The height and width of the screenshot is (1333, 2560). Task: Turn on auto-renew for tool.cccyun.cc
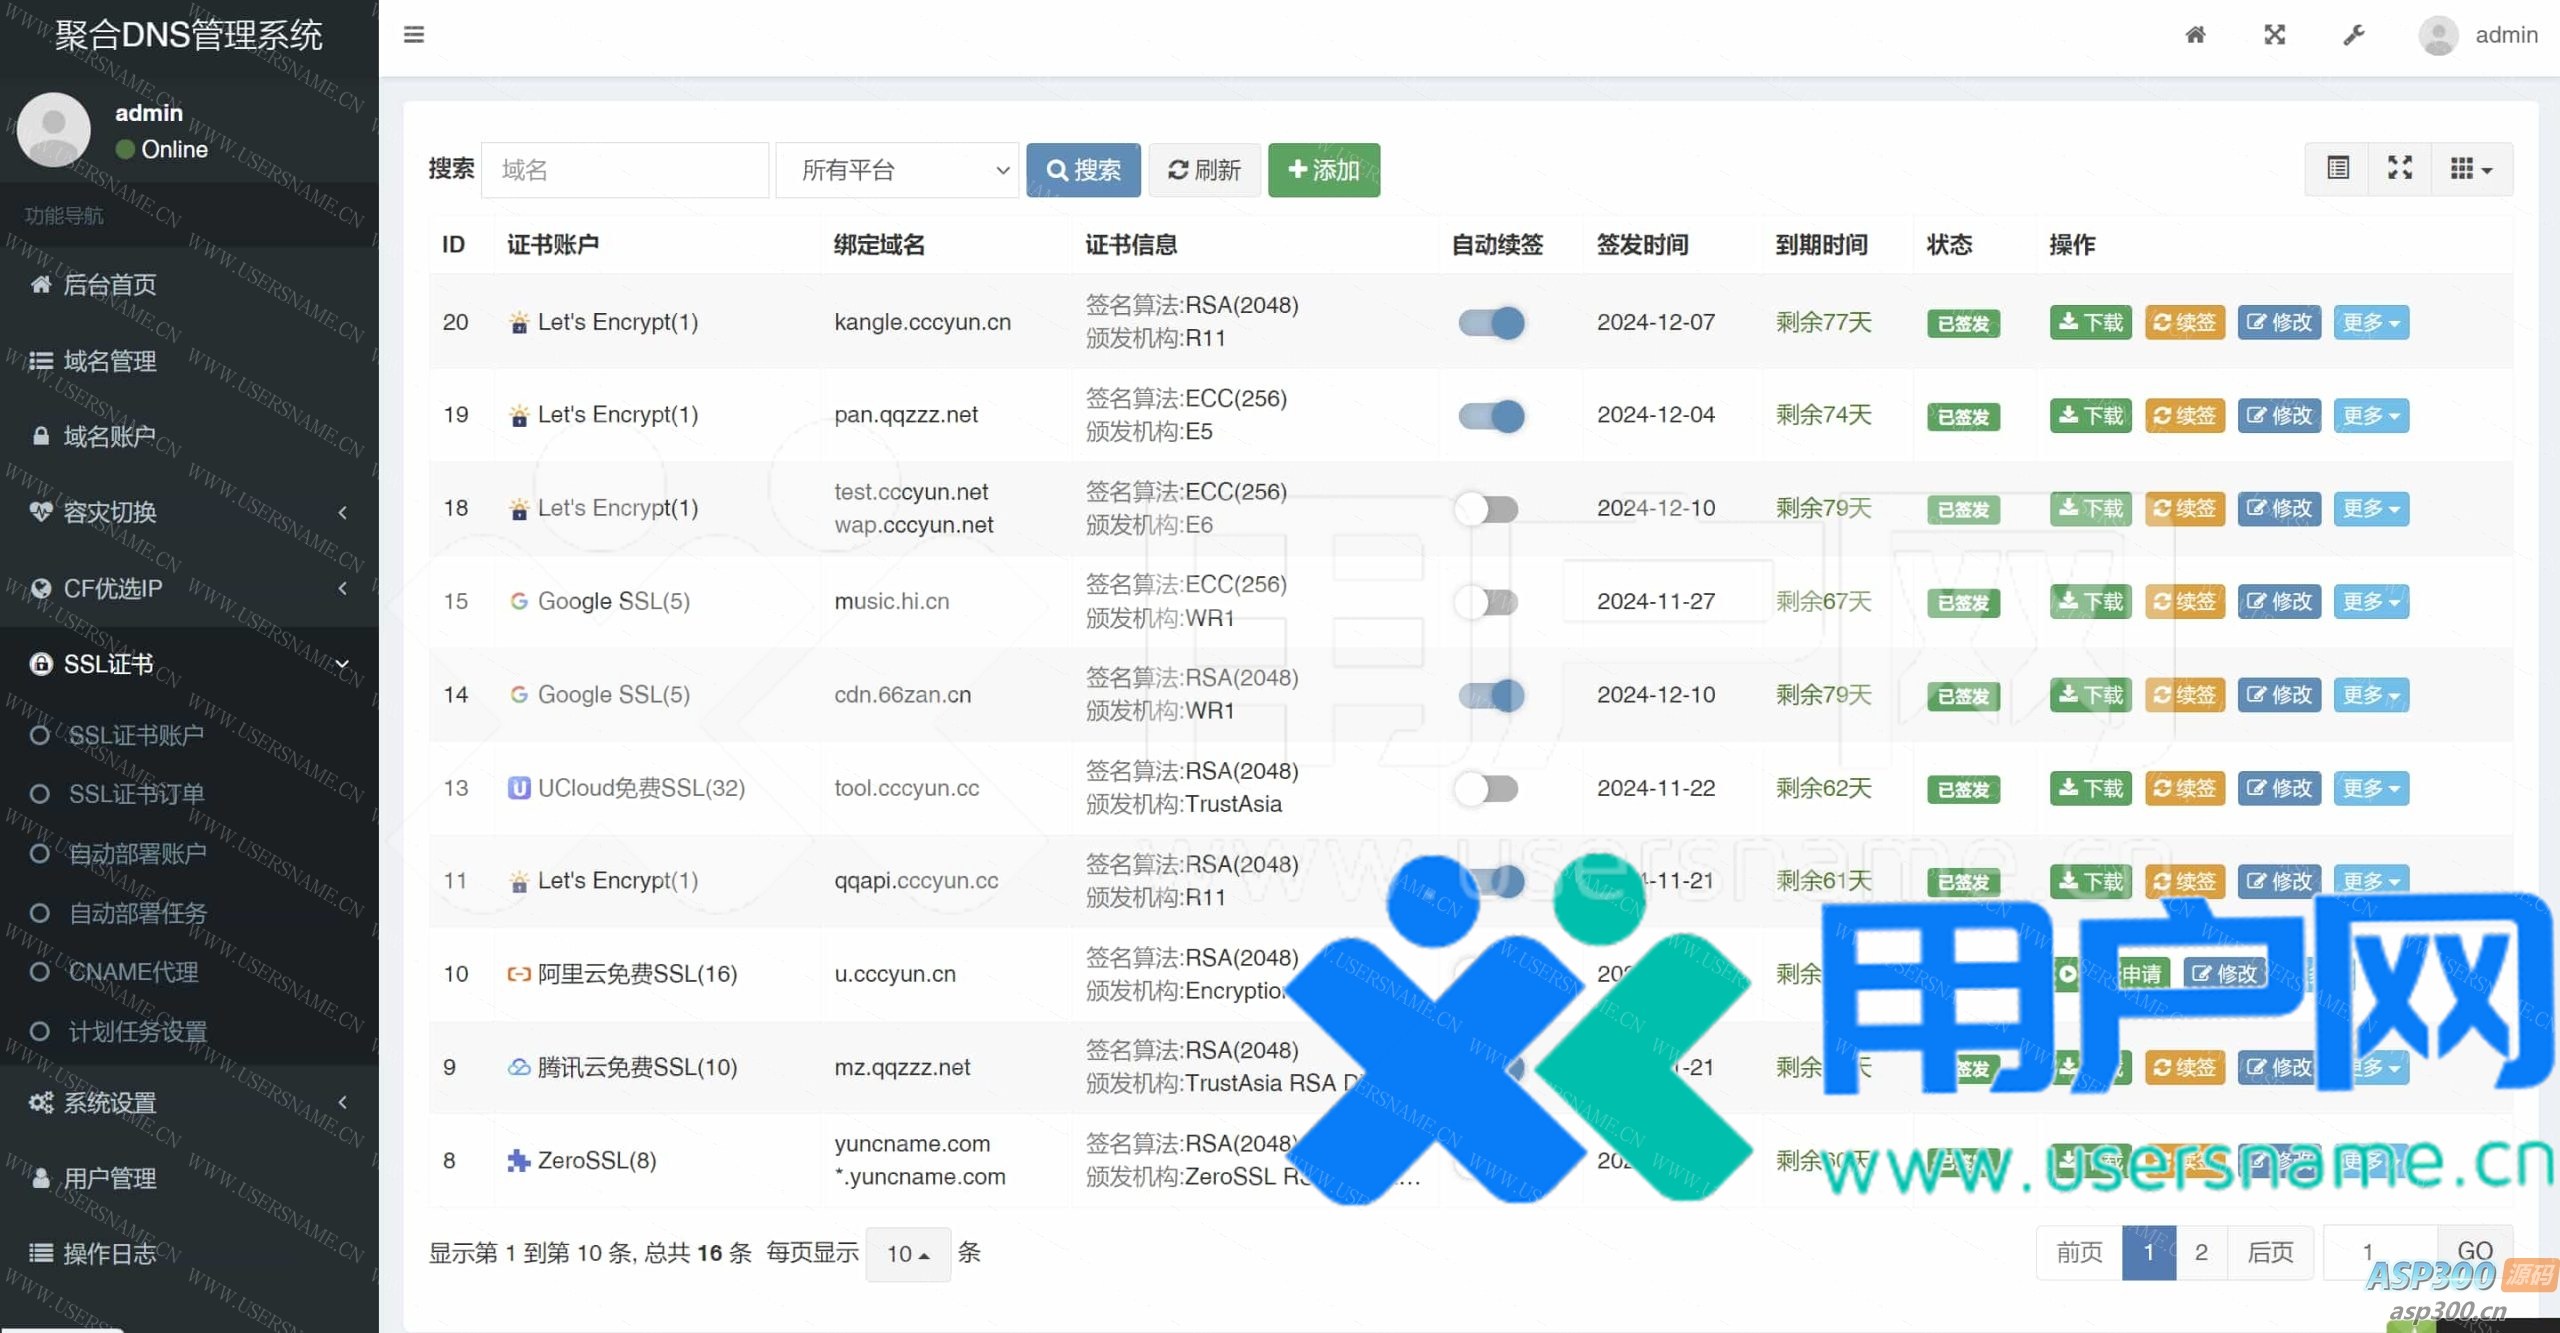coord(1487,789)
